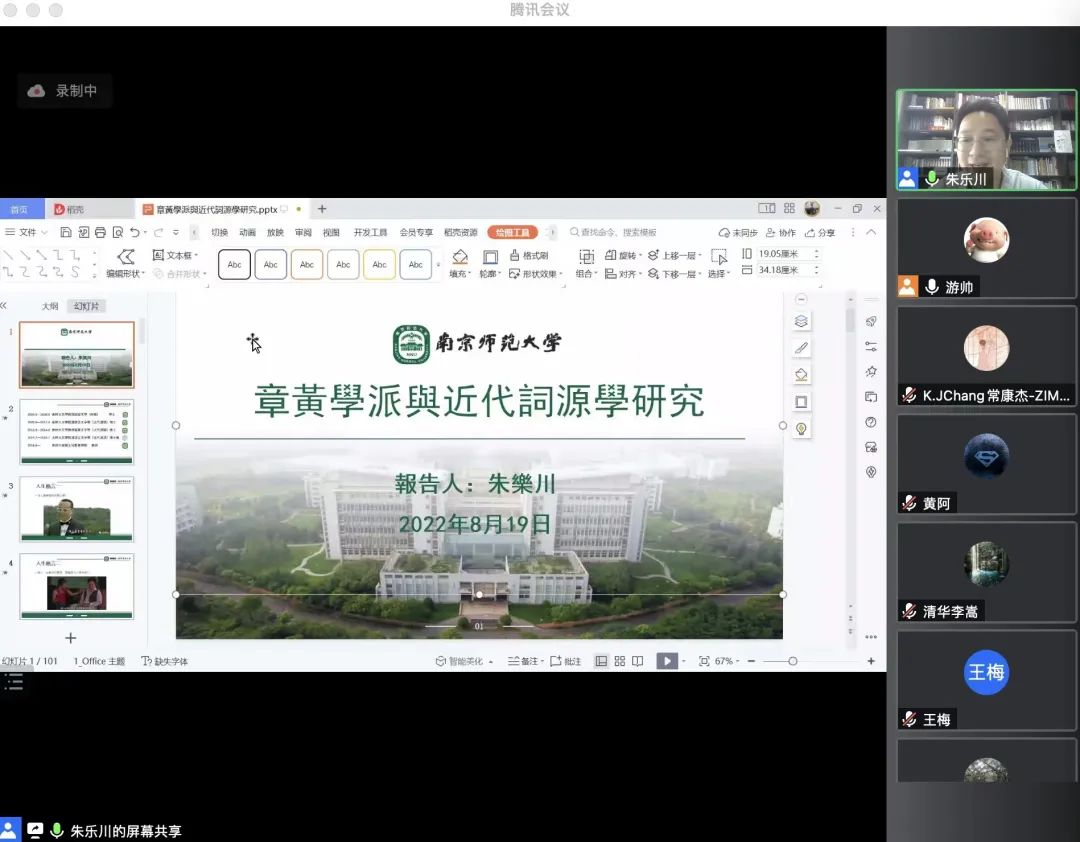The image size is (1080, 842).
Task: Toggle reading view in status bar
Action: [638, 661]
